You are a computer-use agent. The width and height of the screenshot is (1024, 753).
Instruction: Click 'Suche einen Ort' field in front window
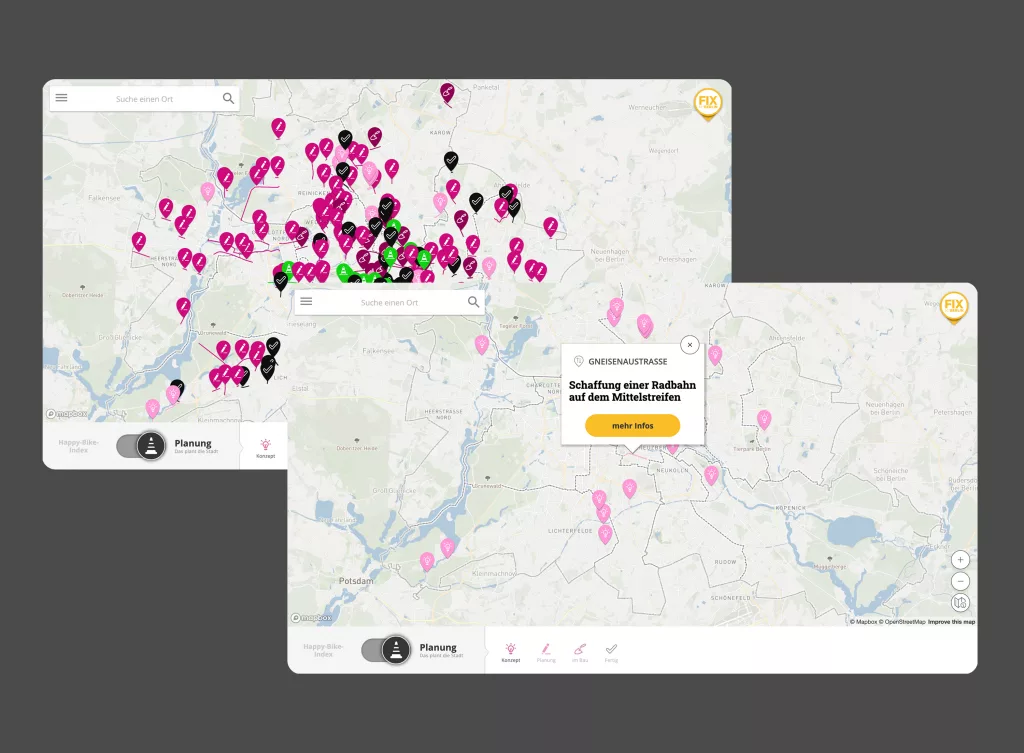point(390,302)
